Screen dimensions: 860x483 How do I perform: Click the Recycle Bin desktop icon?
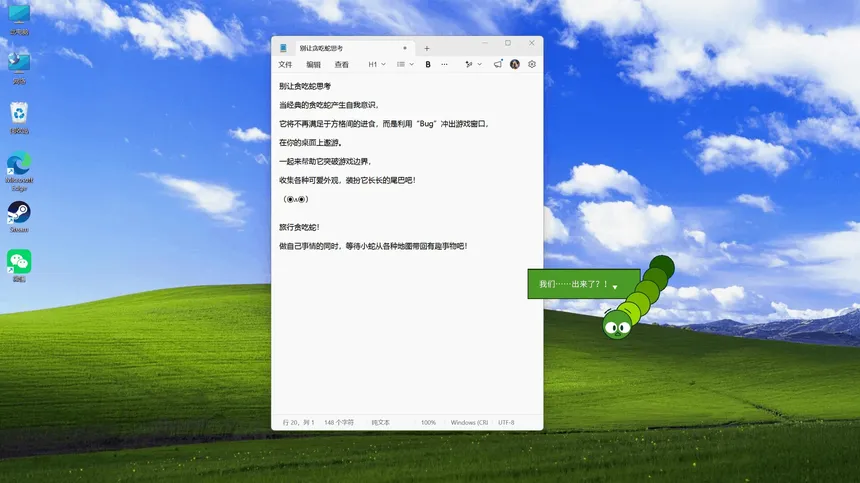(19, 117)
